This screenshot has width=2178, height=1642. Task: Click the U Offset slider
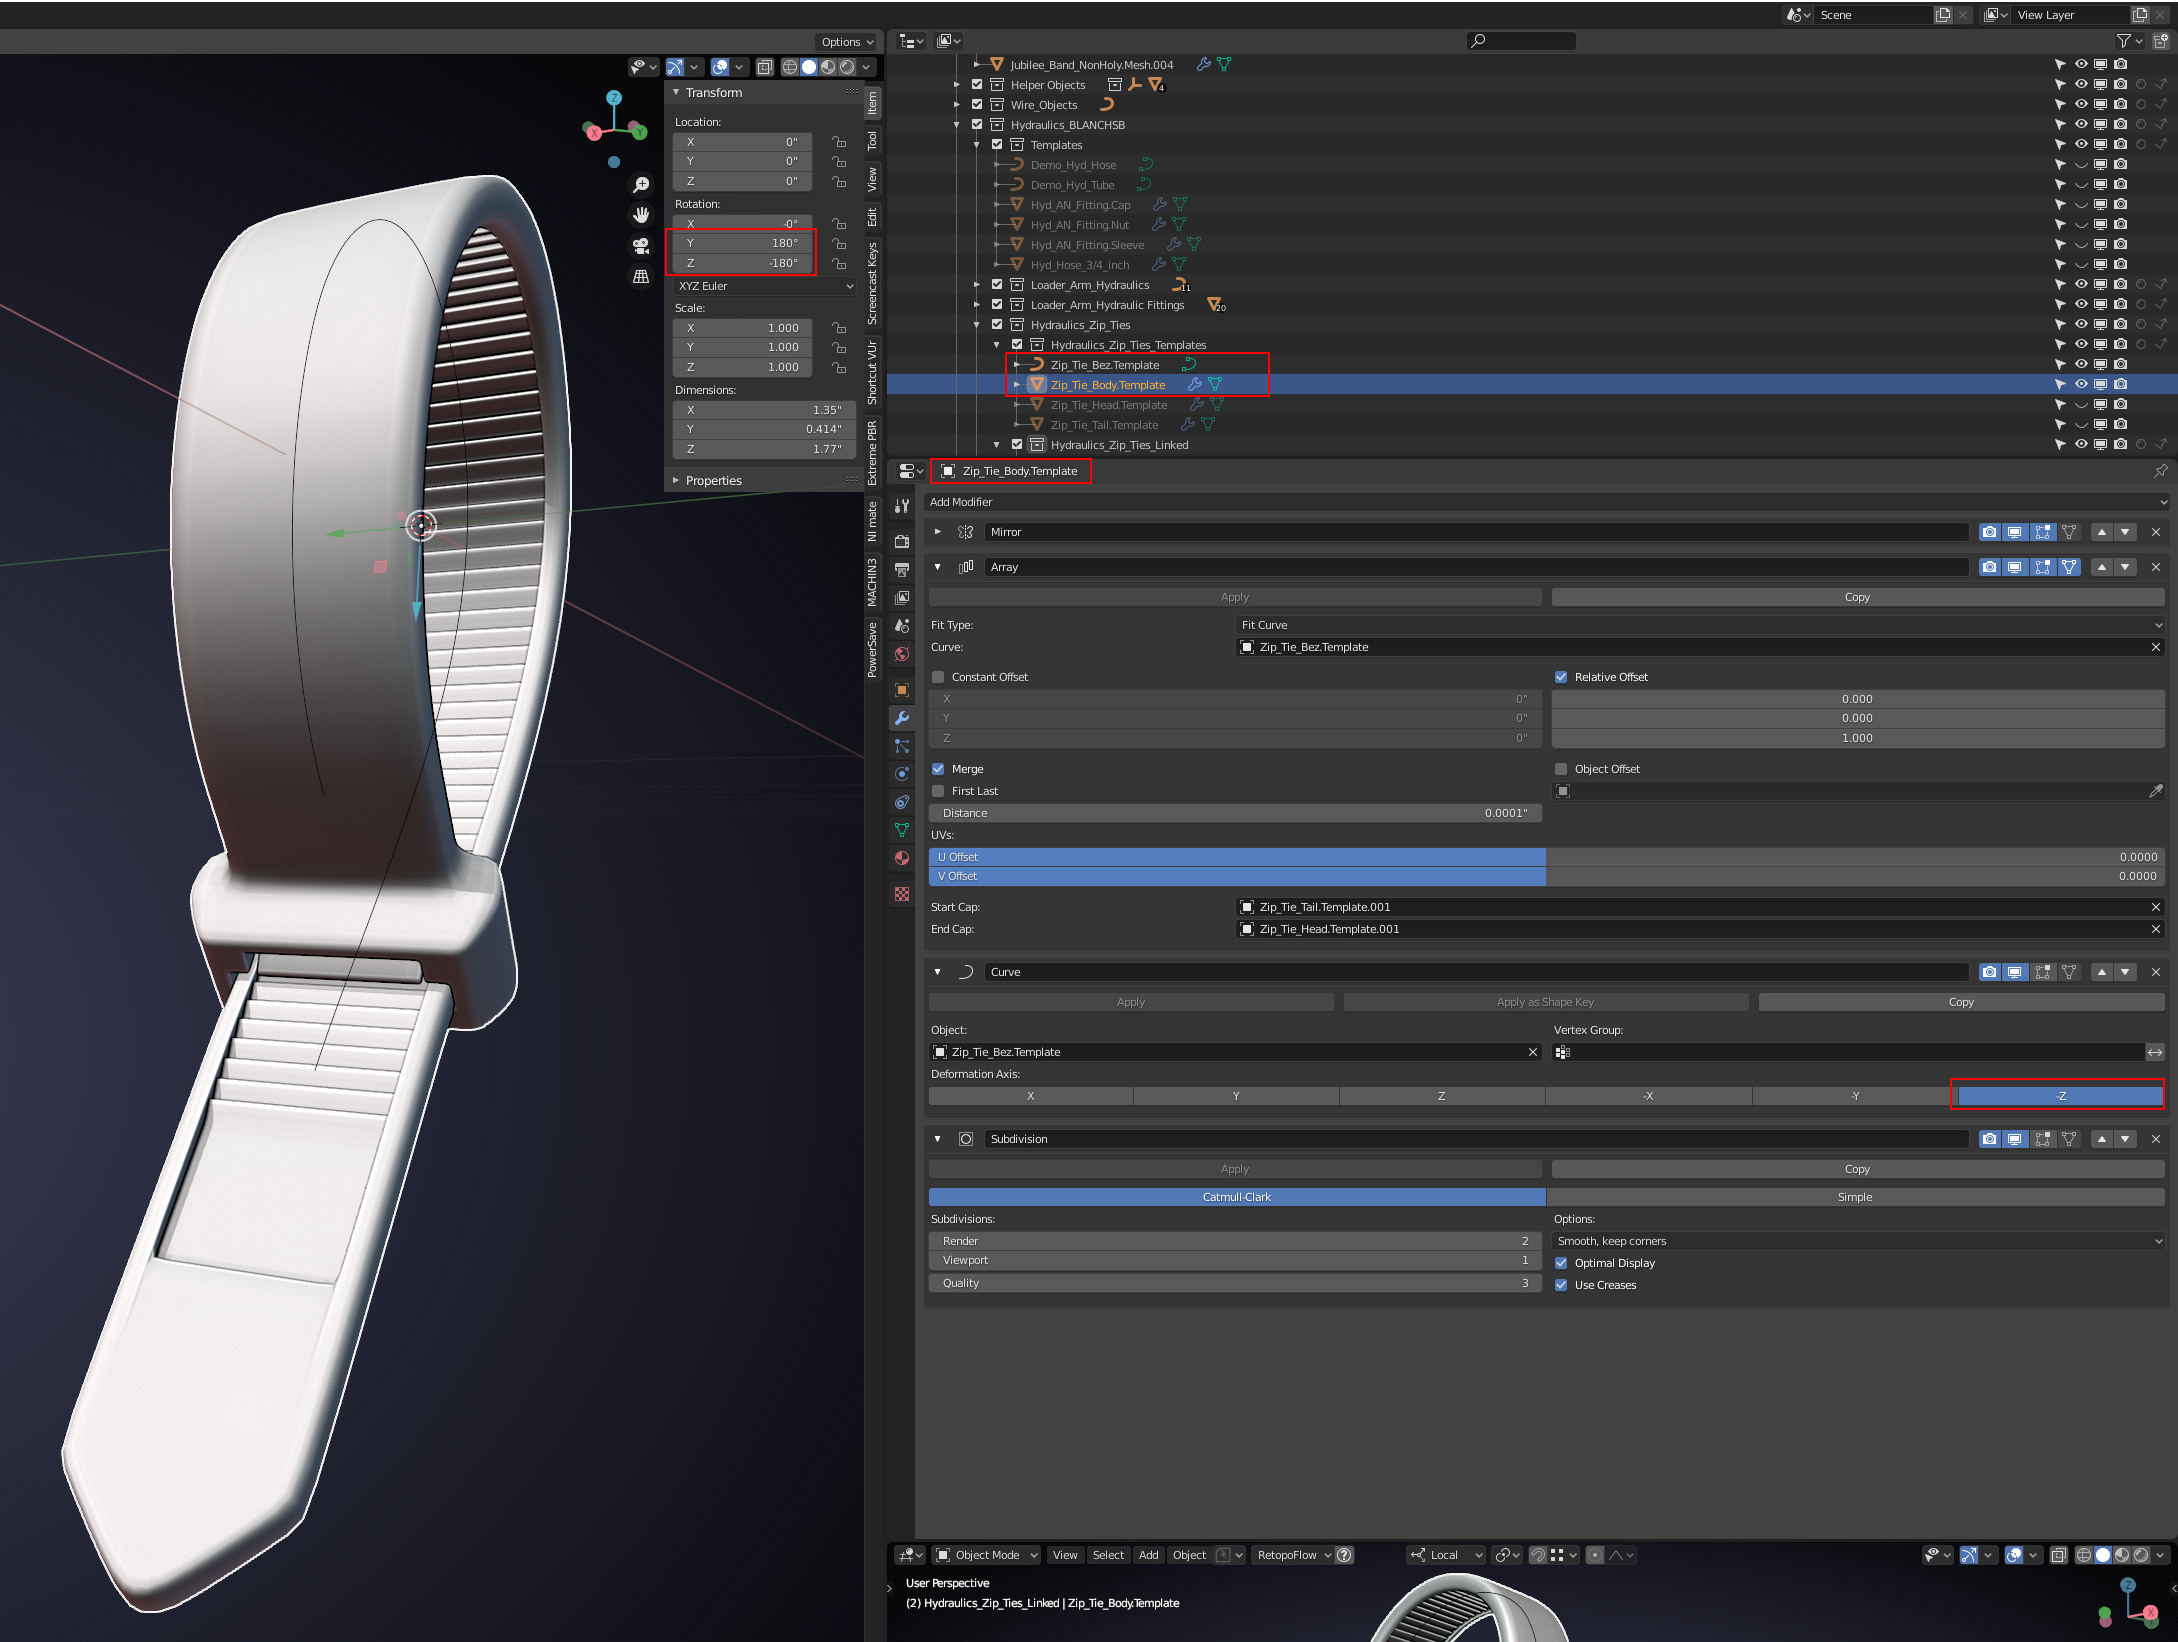(1545, 857)
